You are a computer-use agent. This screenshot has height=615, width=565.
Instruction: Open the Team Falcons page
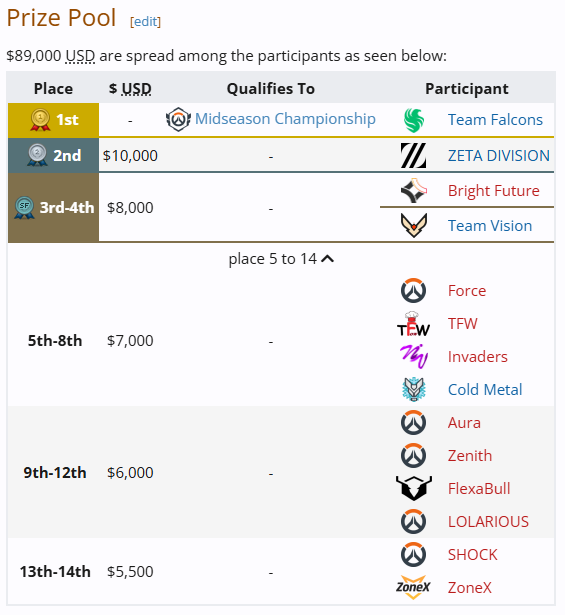(495, 120)
